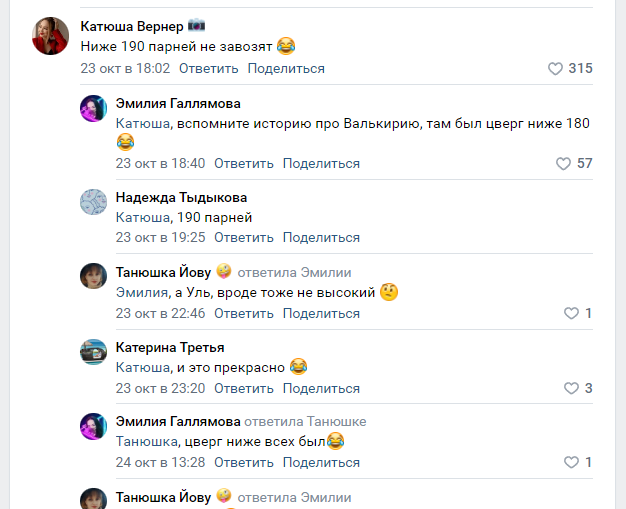The width and height of the screenshot is (626, 509).
Task: Click heart on Танюшка's comment about Уль
Action: coord(571,313)
